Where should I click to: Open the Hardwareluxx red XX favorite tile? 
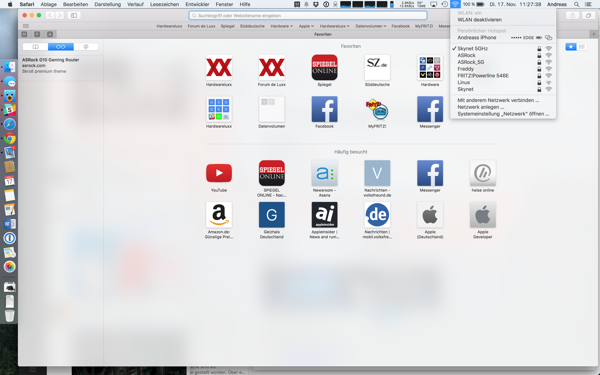pos(219,67)
